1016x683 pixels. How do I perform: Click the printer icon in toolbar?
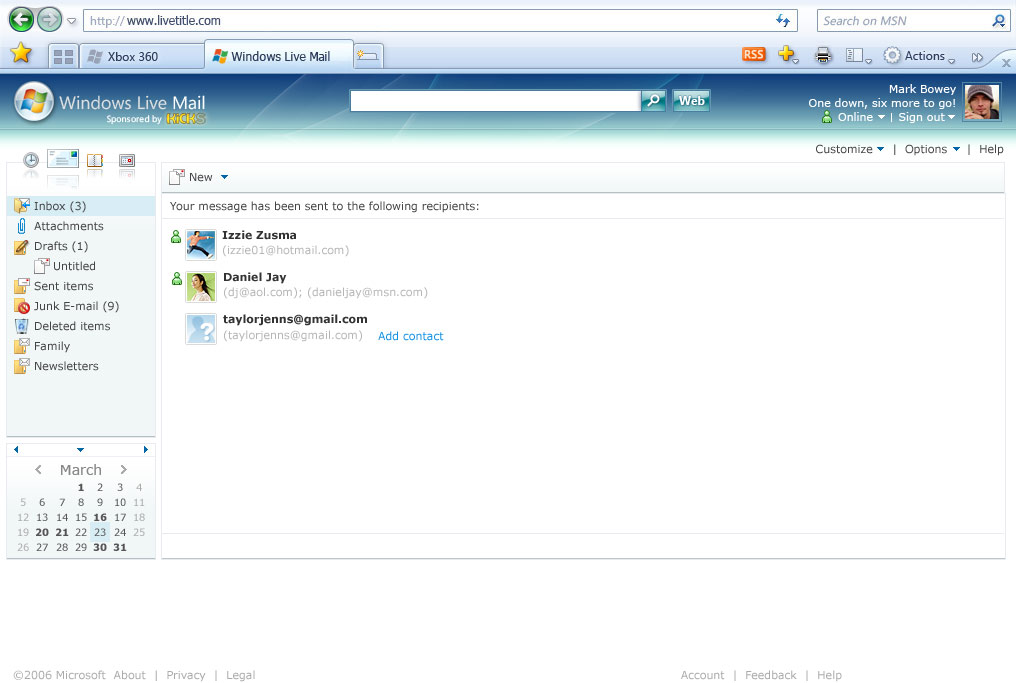[823, 56]
